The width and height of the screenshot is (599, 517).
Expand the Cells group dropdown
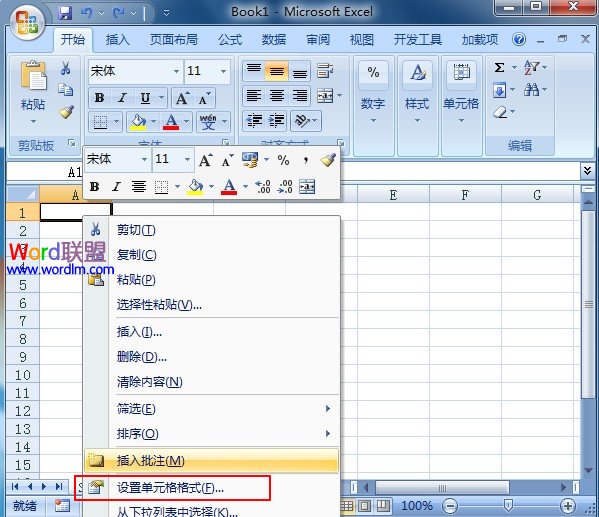[x=461, y=121]
